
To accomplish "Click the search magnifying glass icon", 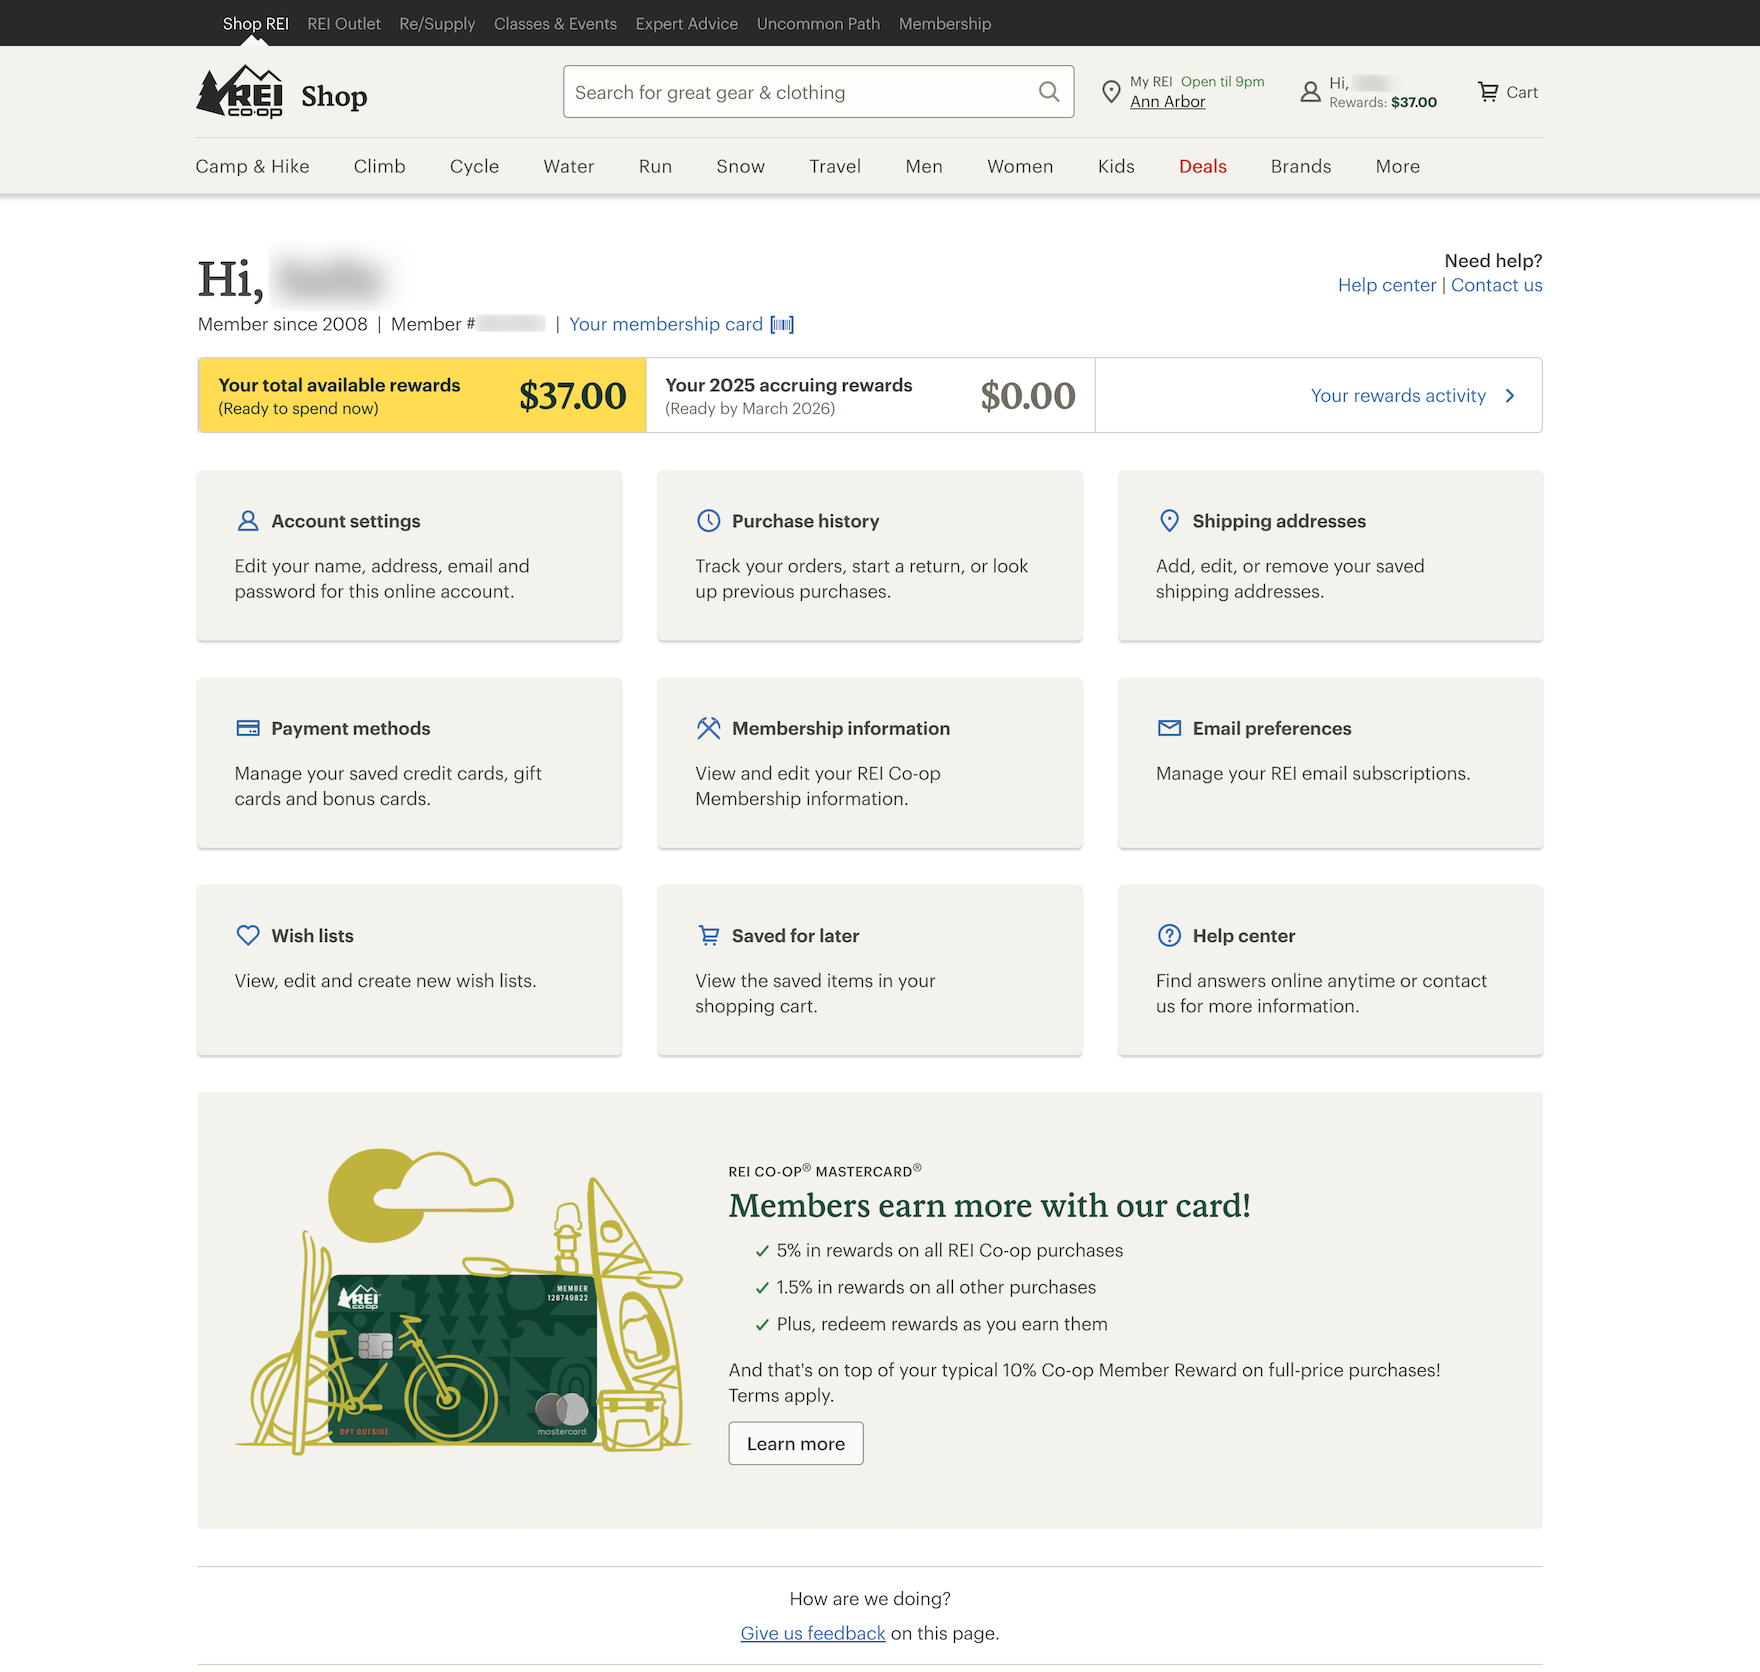I will click(x=1048, y=92).
